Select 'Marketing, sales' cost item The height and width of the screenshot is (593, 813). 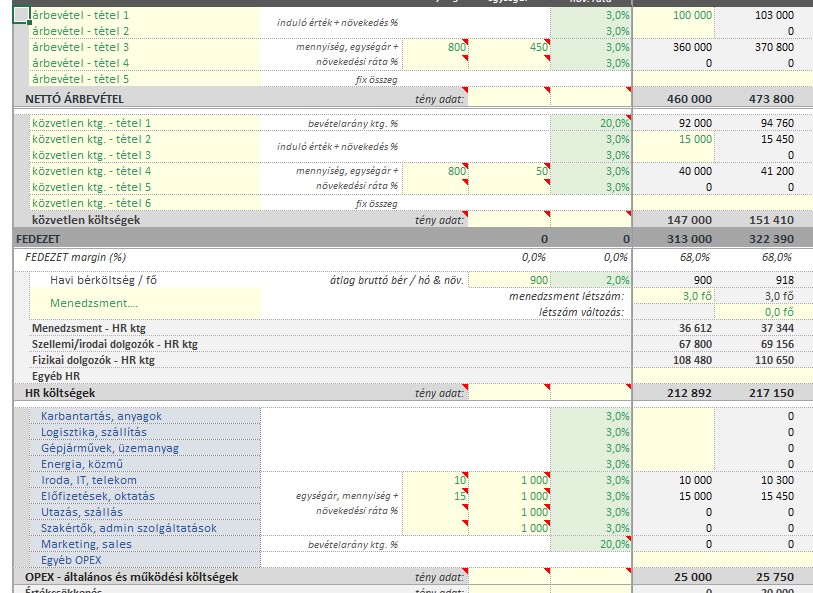[x=145, y=545]
